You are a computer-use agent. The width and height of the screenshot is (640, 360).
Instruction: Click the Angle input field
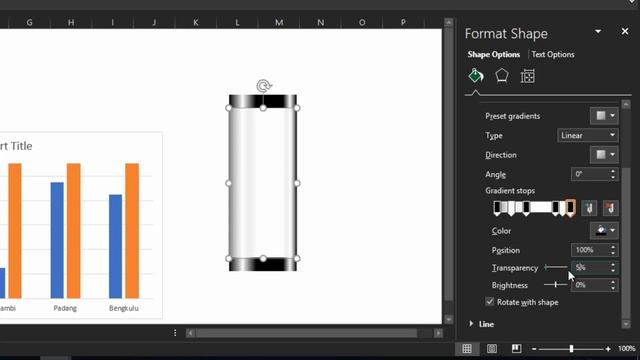coord(590,174)
